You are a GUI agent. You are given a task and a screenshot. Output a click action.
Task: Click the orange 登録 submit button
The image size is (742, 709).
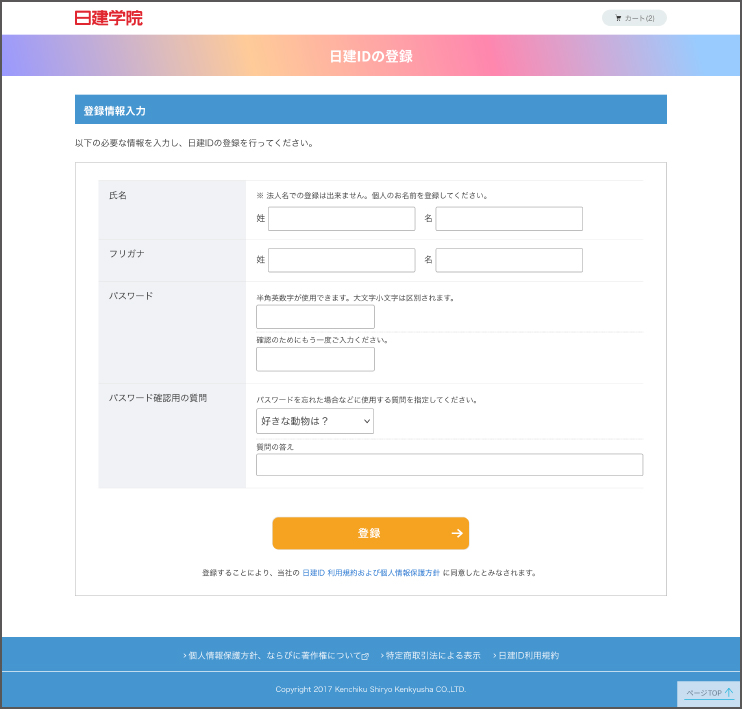[x=371, y=533]
